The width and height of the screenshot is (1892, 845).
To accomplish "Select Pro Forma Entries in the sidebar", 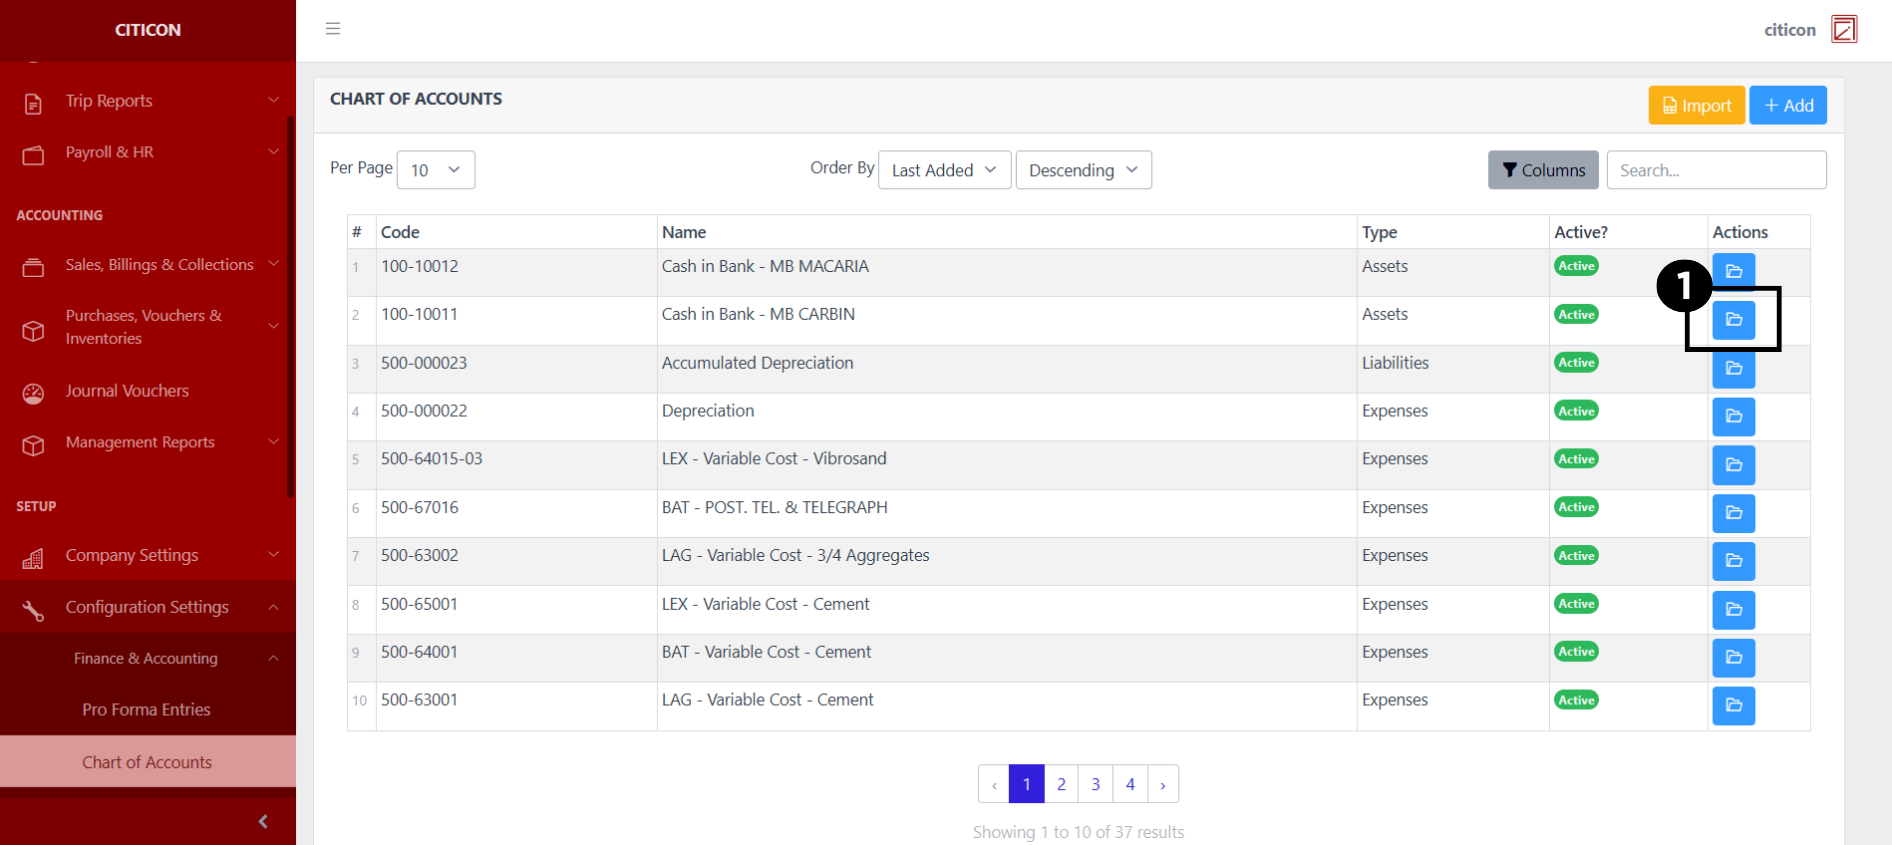I will click(x=146, y=710).
